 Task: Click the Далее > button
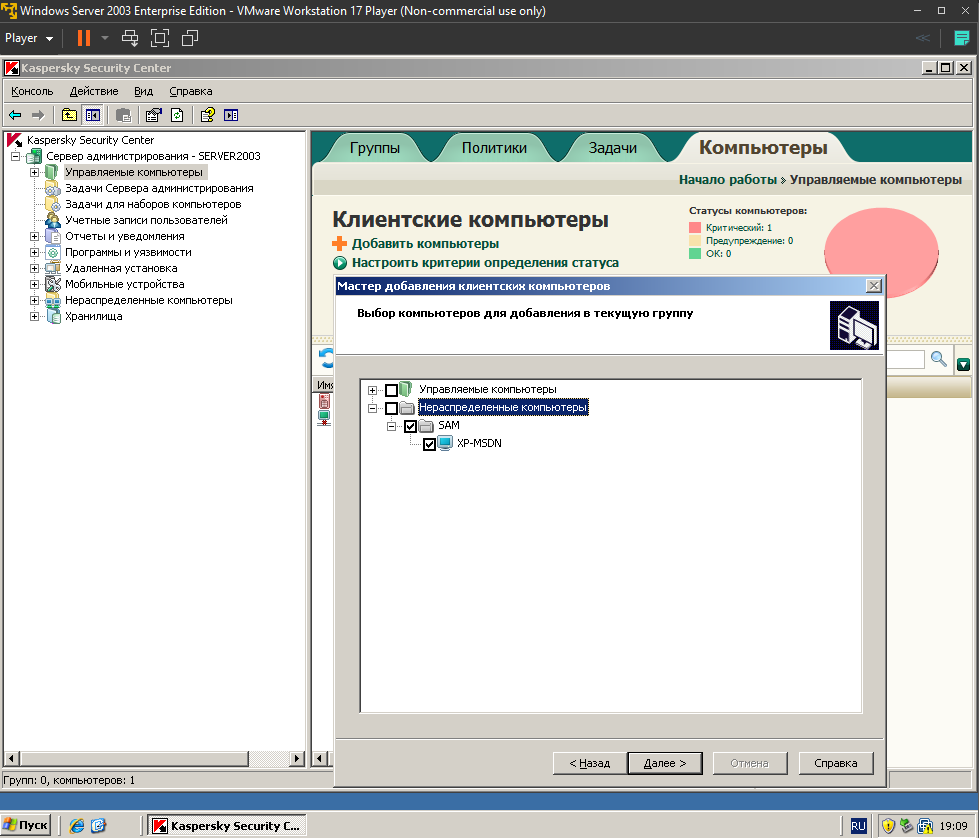pos(665,763)
